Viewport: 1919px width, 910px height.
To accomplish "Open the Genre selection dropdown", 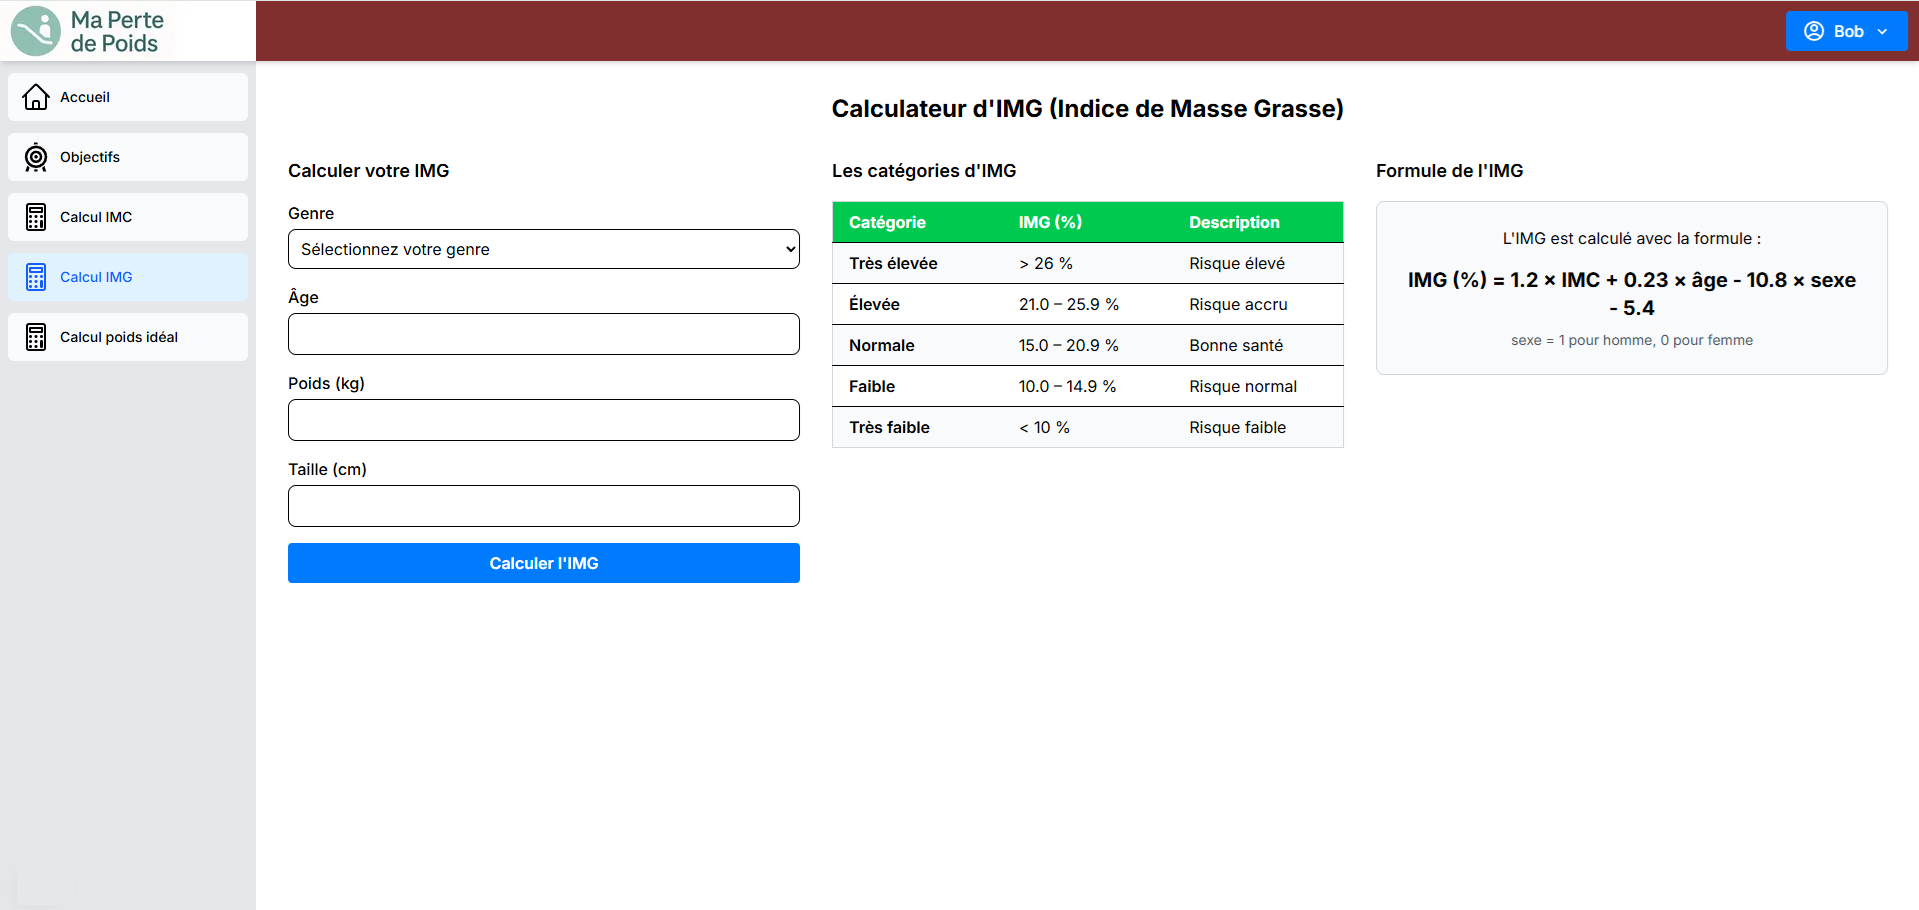I will [x=543, y=249].
